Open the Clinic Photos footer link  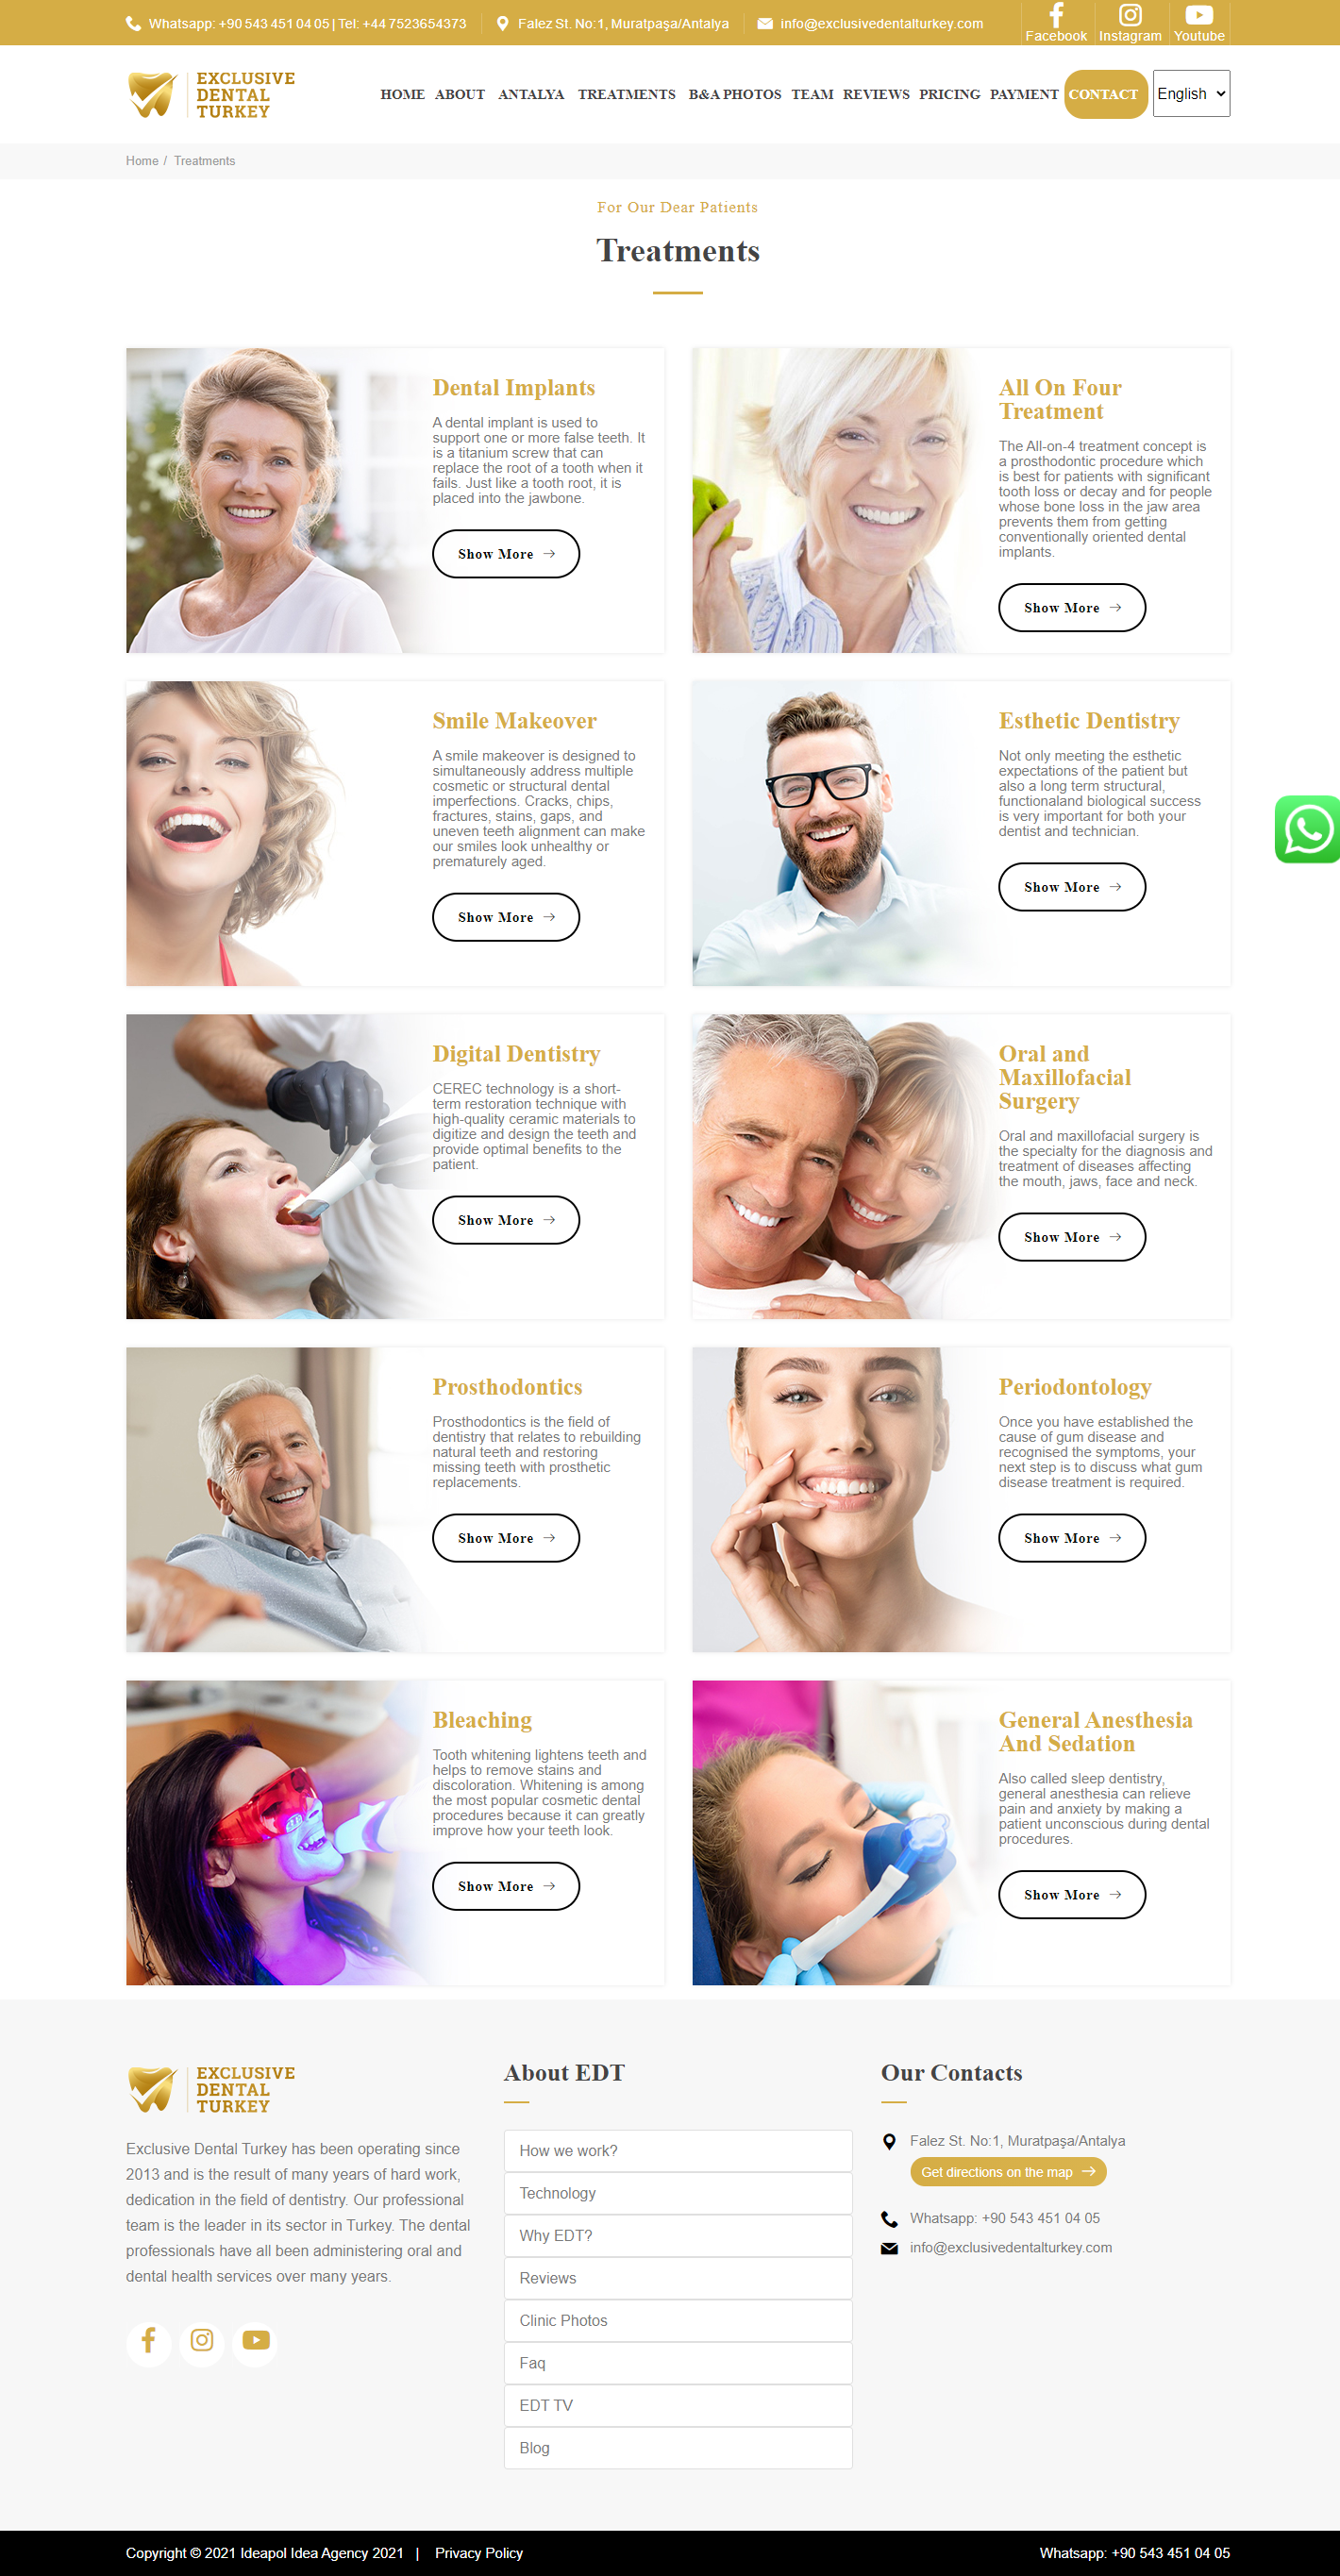point(678,2320)
